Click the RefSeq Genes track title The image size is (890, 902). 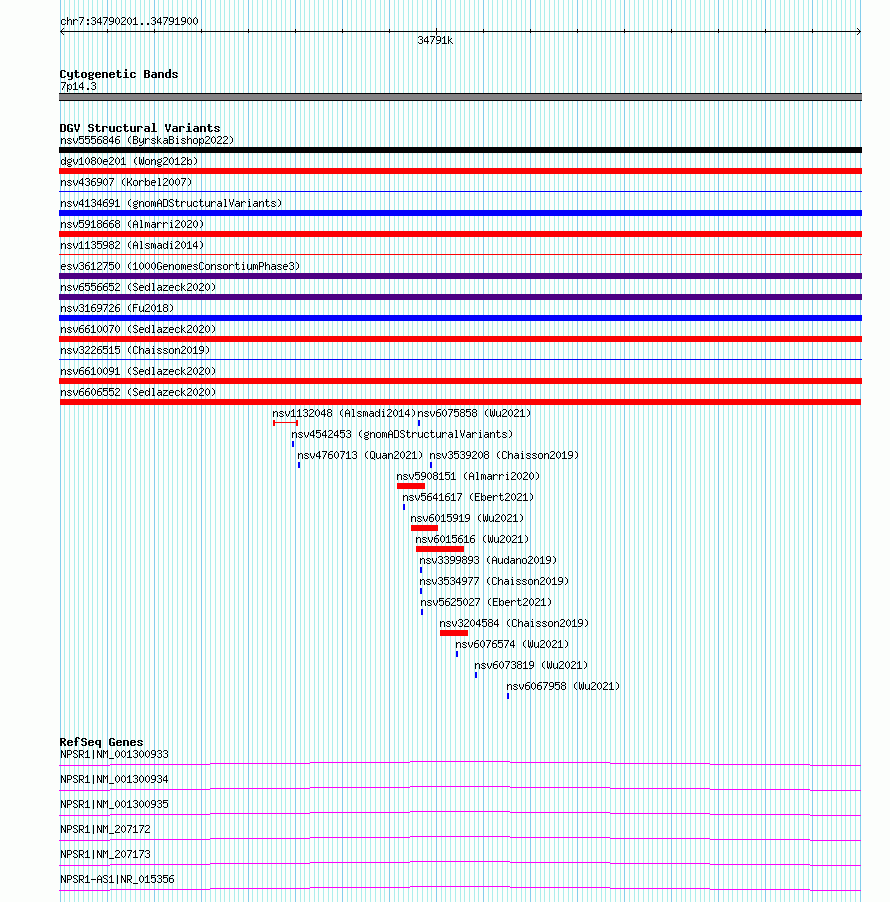point(101,742)
